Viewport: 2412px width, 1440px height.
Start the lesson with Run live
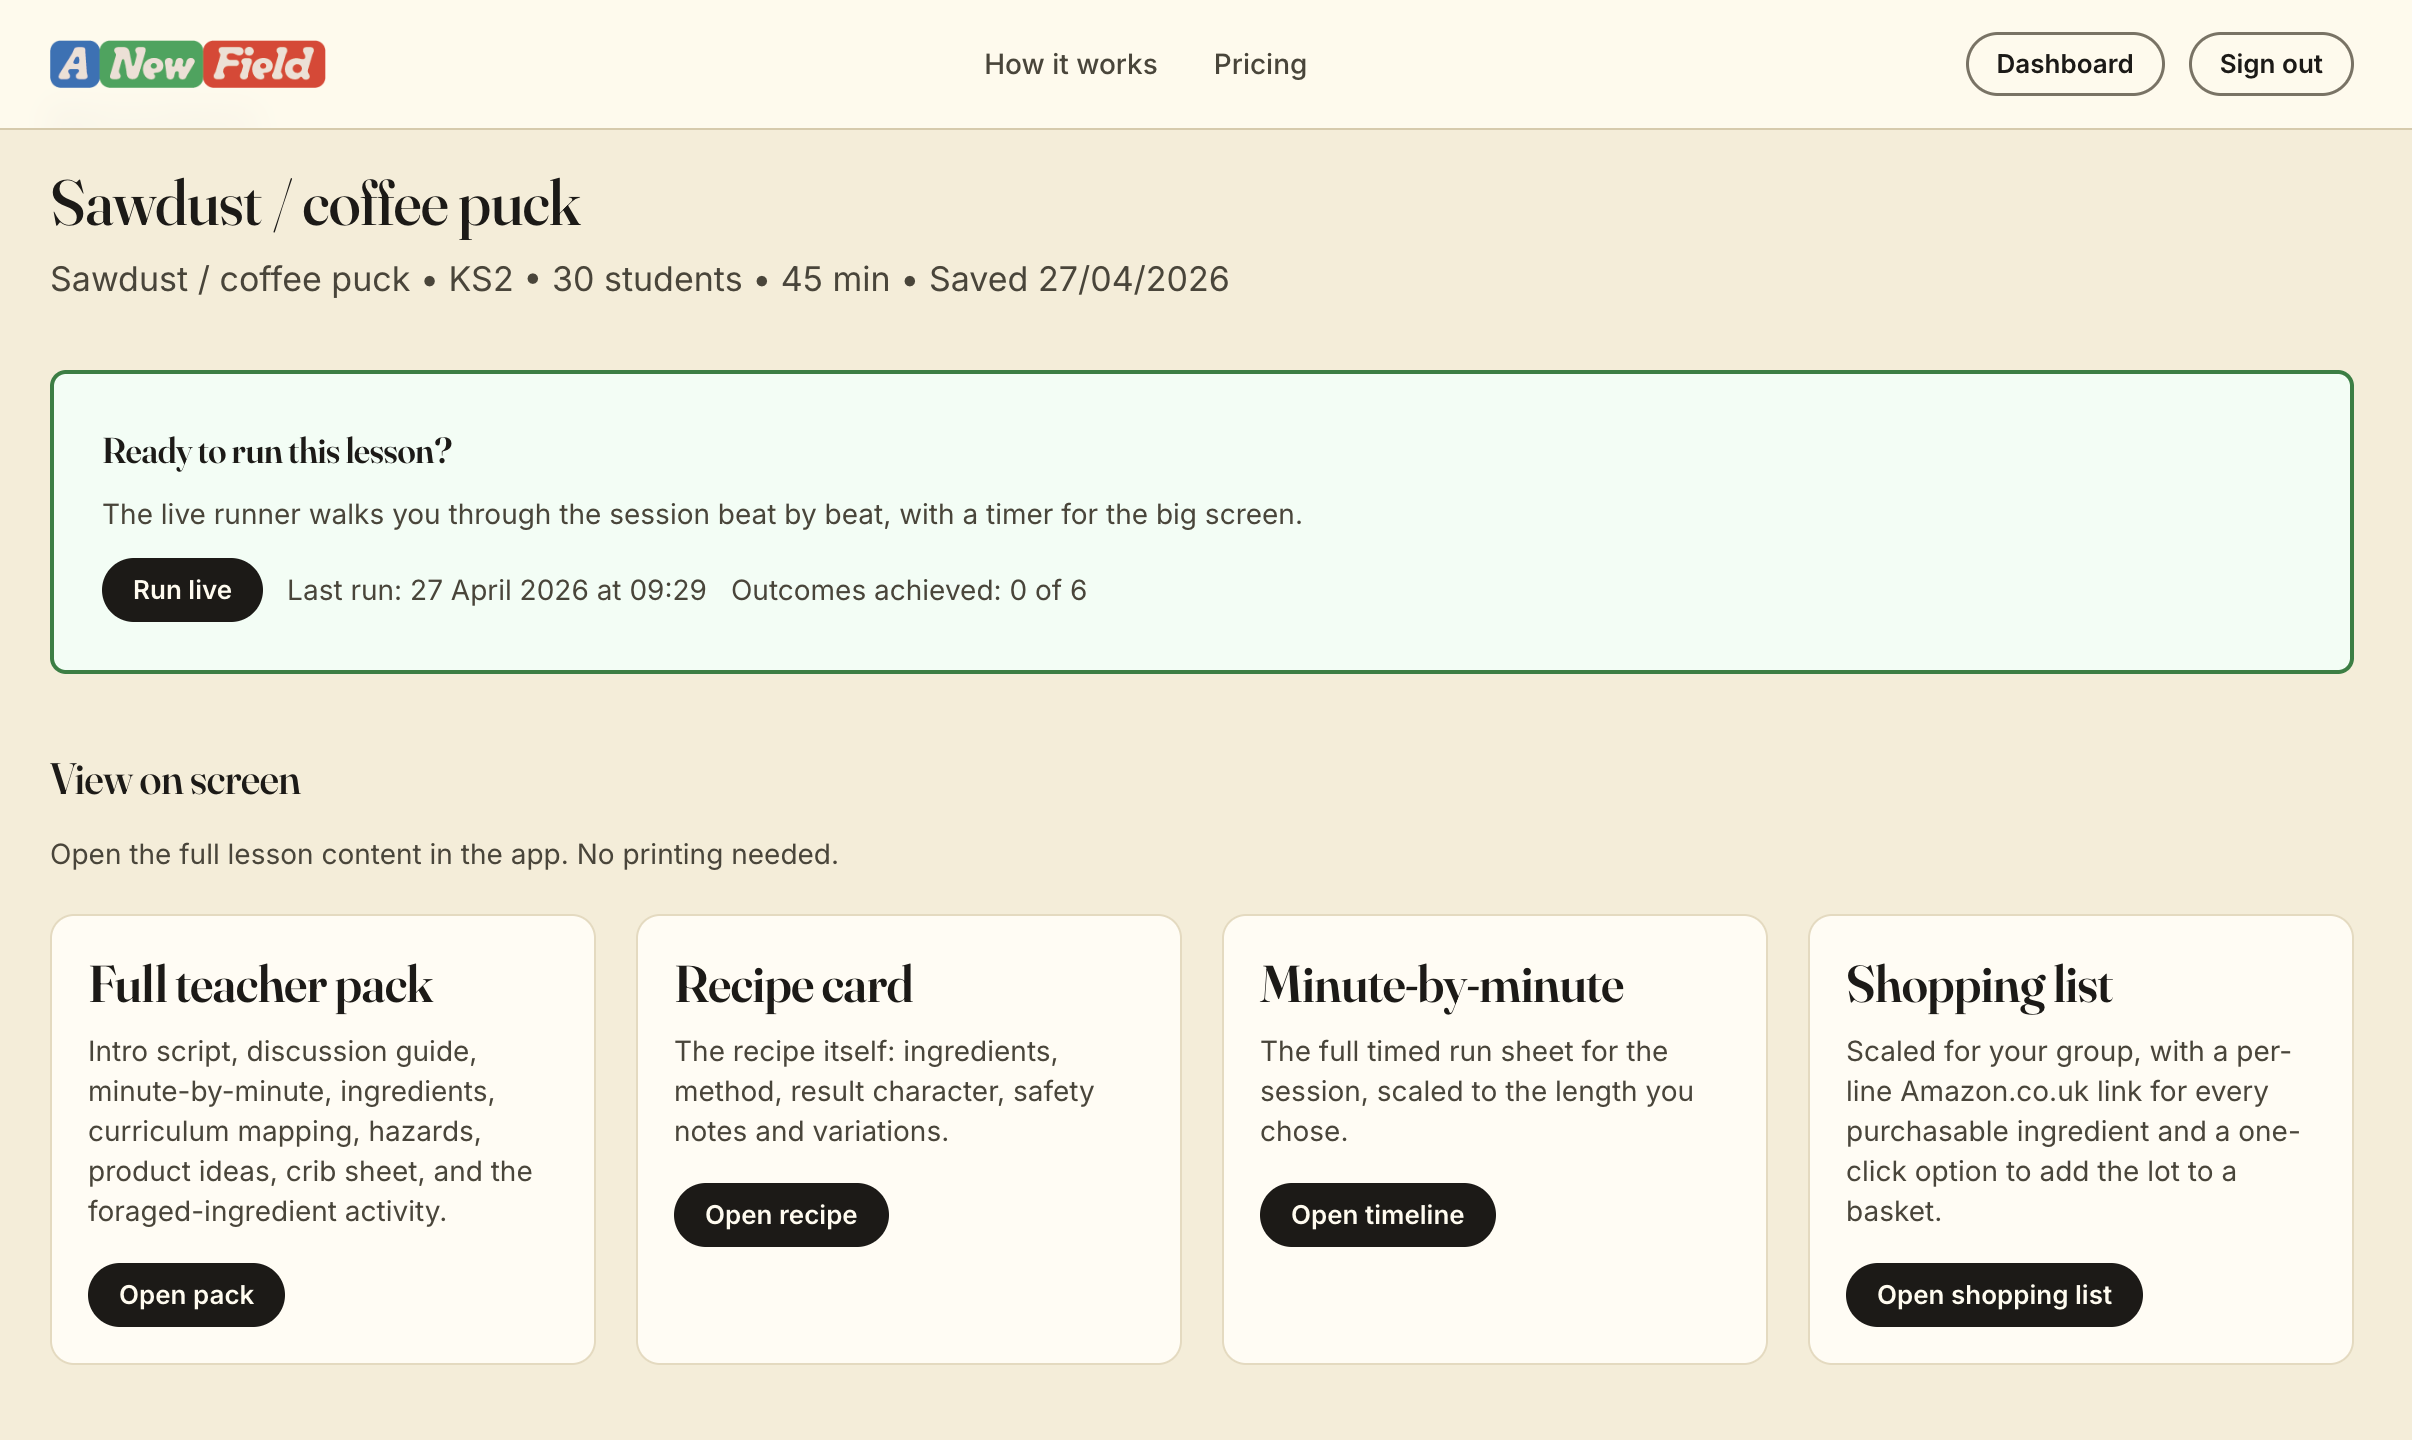click(x=182, y=590)
